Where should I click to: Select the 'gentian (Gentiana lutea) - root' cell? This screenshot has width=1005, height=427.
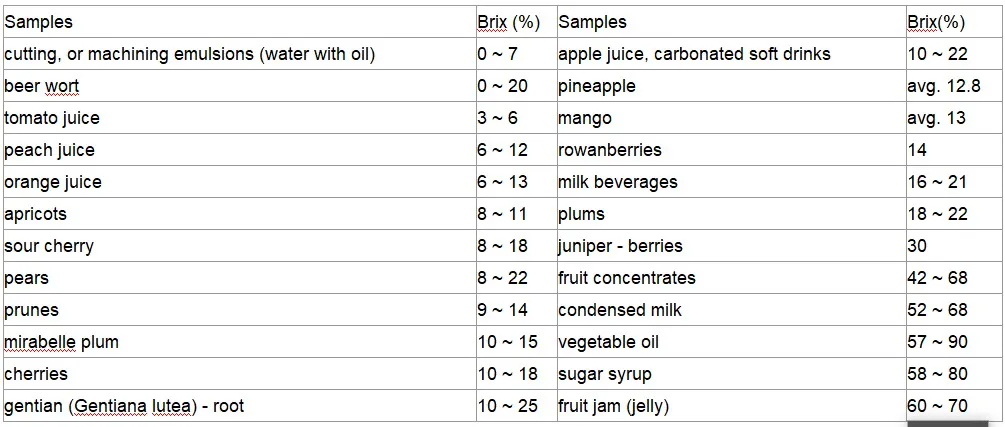pos(124,406)
